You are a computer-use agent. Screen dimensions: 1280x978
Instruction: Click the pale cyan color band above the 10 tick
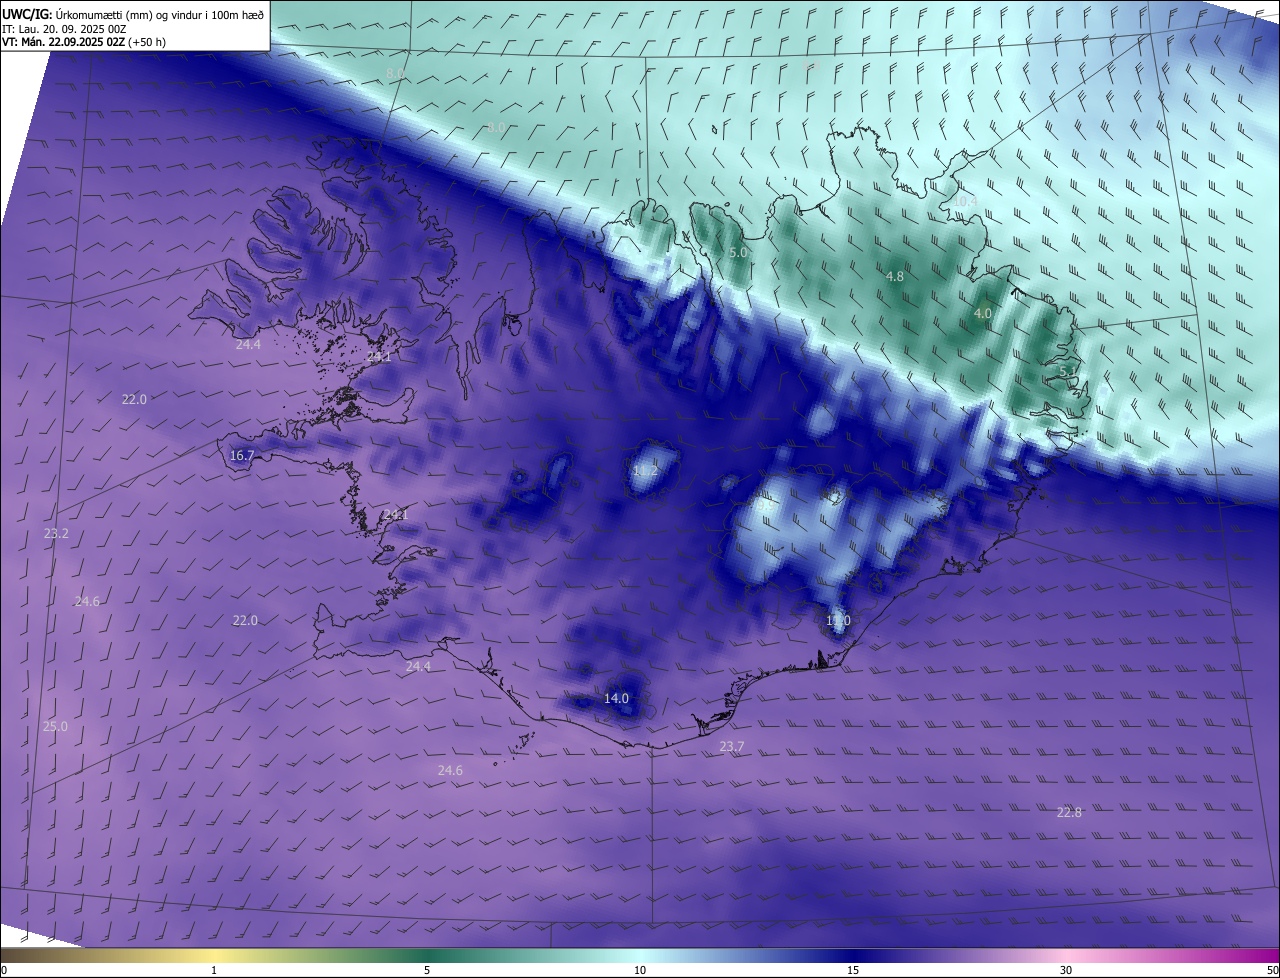[x=640, y=955]
